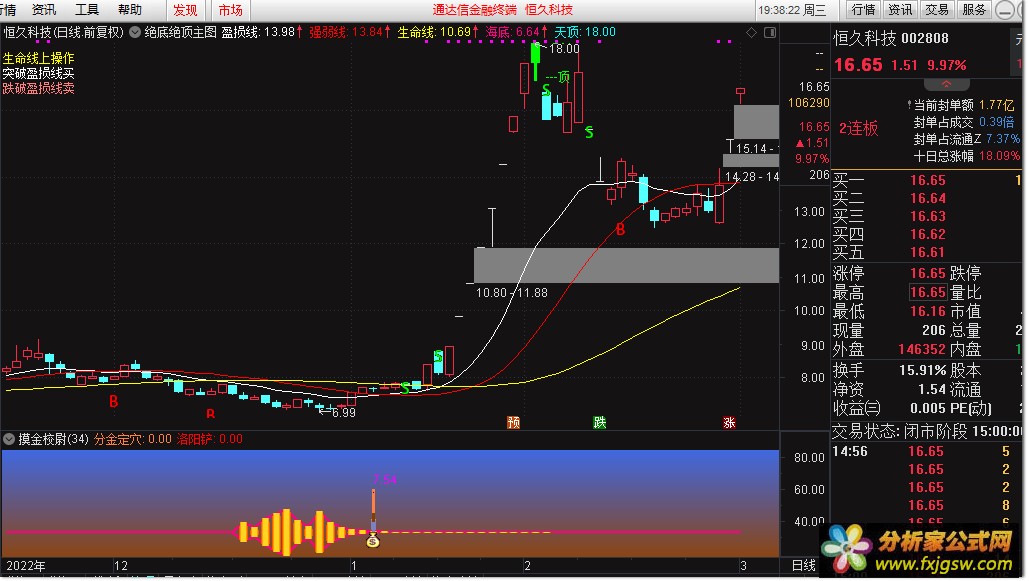Screen dimensions: 1029x581
Task: Click month 2 marker on the time axis
Action: tap(527, 565)
